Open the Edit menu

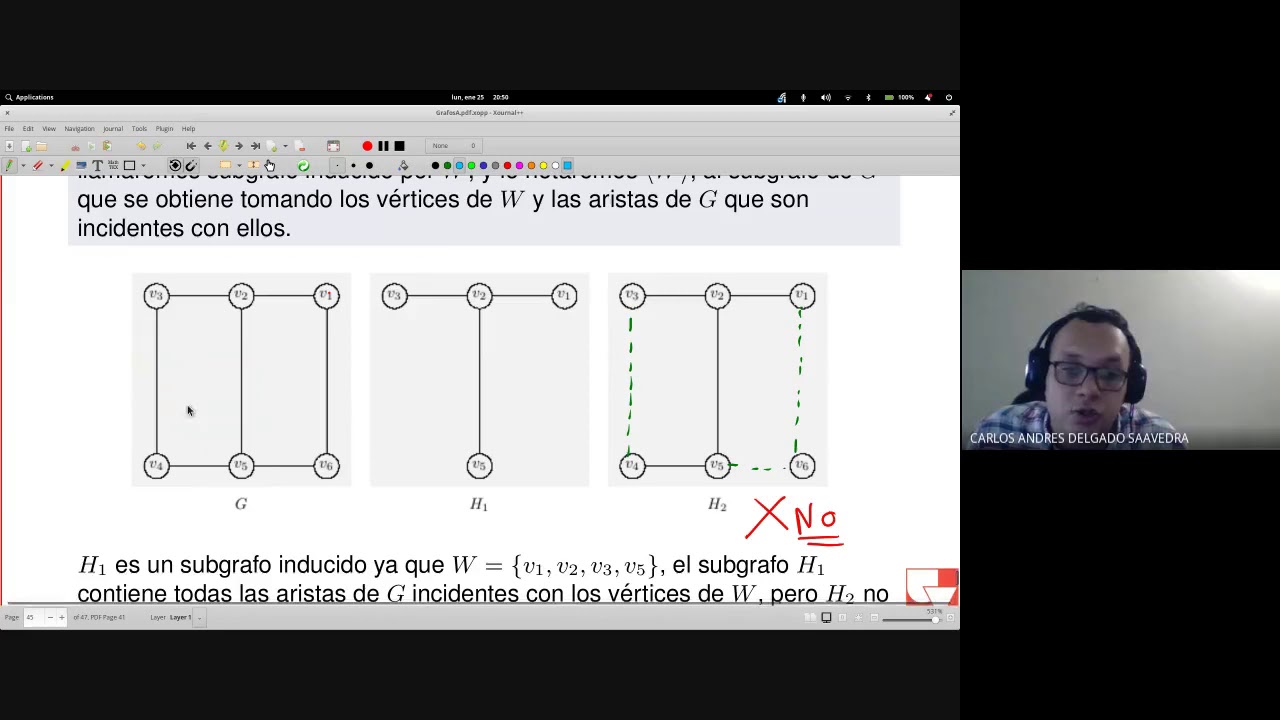point(28,128)
